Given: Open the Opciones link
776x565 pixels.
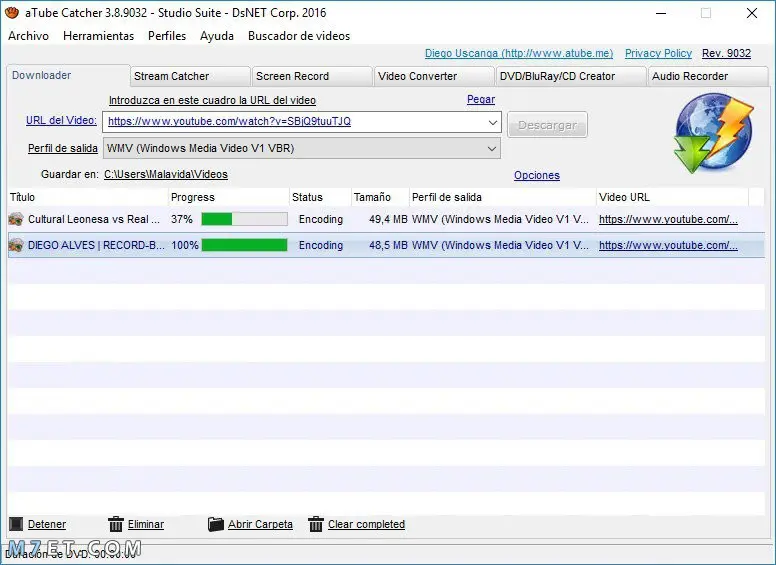Looking at the screenshot, I should [536, 175].
